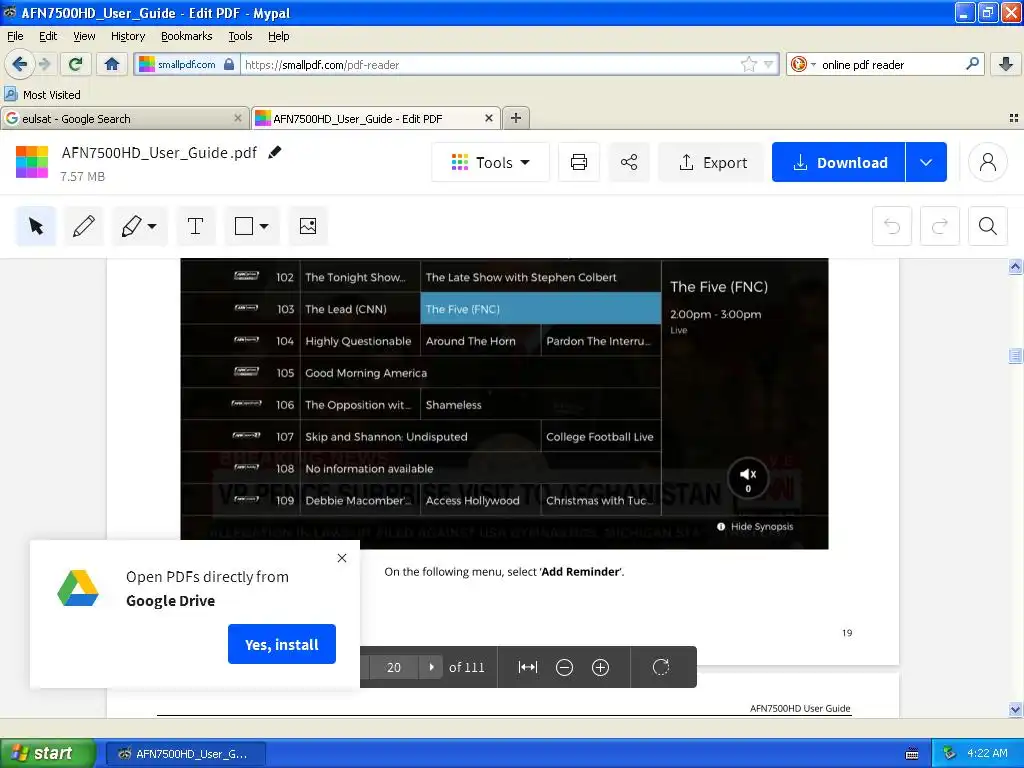
Task: Click the taskbar clock
Action: pos(987,753)
